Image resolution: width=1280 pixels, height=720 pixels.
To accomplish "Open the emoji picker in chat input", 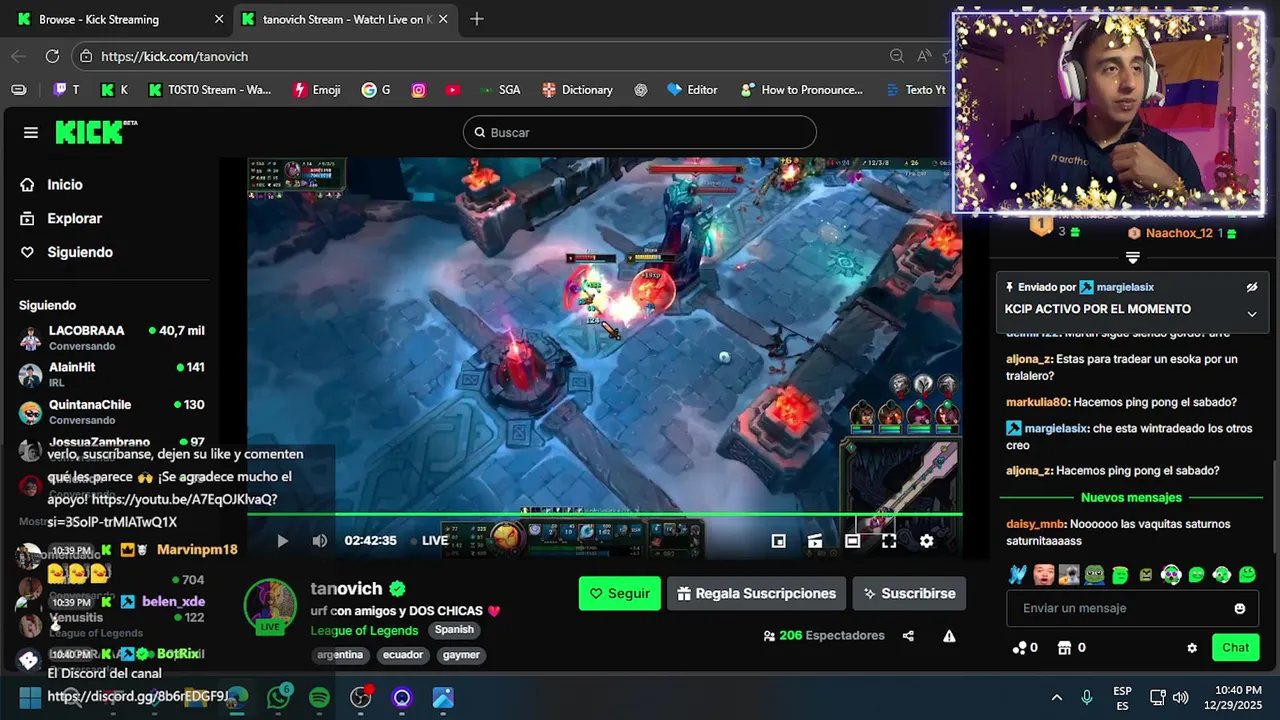I will pyautogui.click(x=1240, y=608).
